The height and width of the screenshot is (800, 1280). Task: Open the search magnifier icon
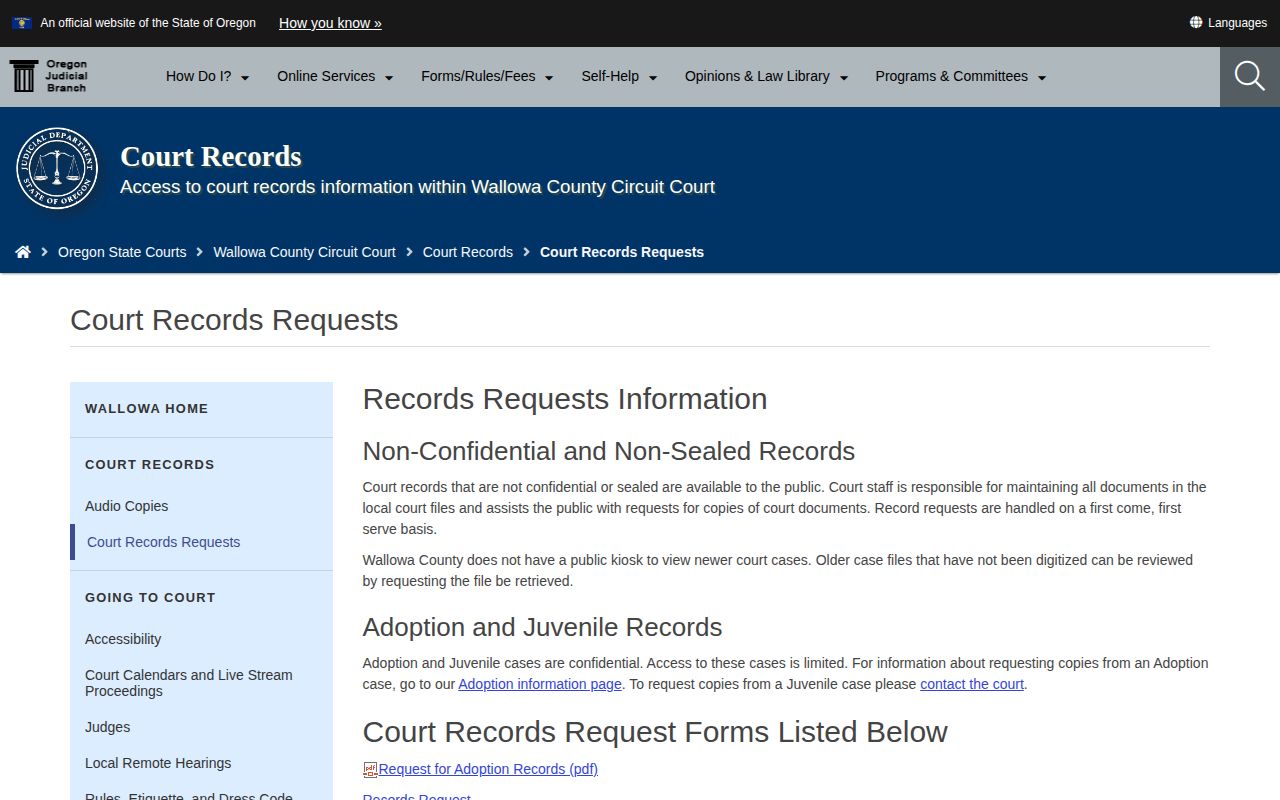point(1250,76)
